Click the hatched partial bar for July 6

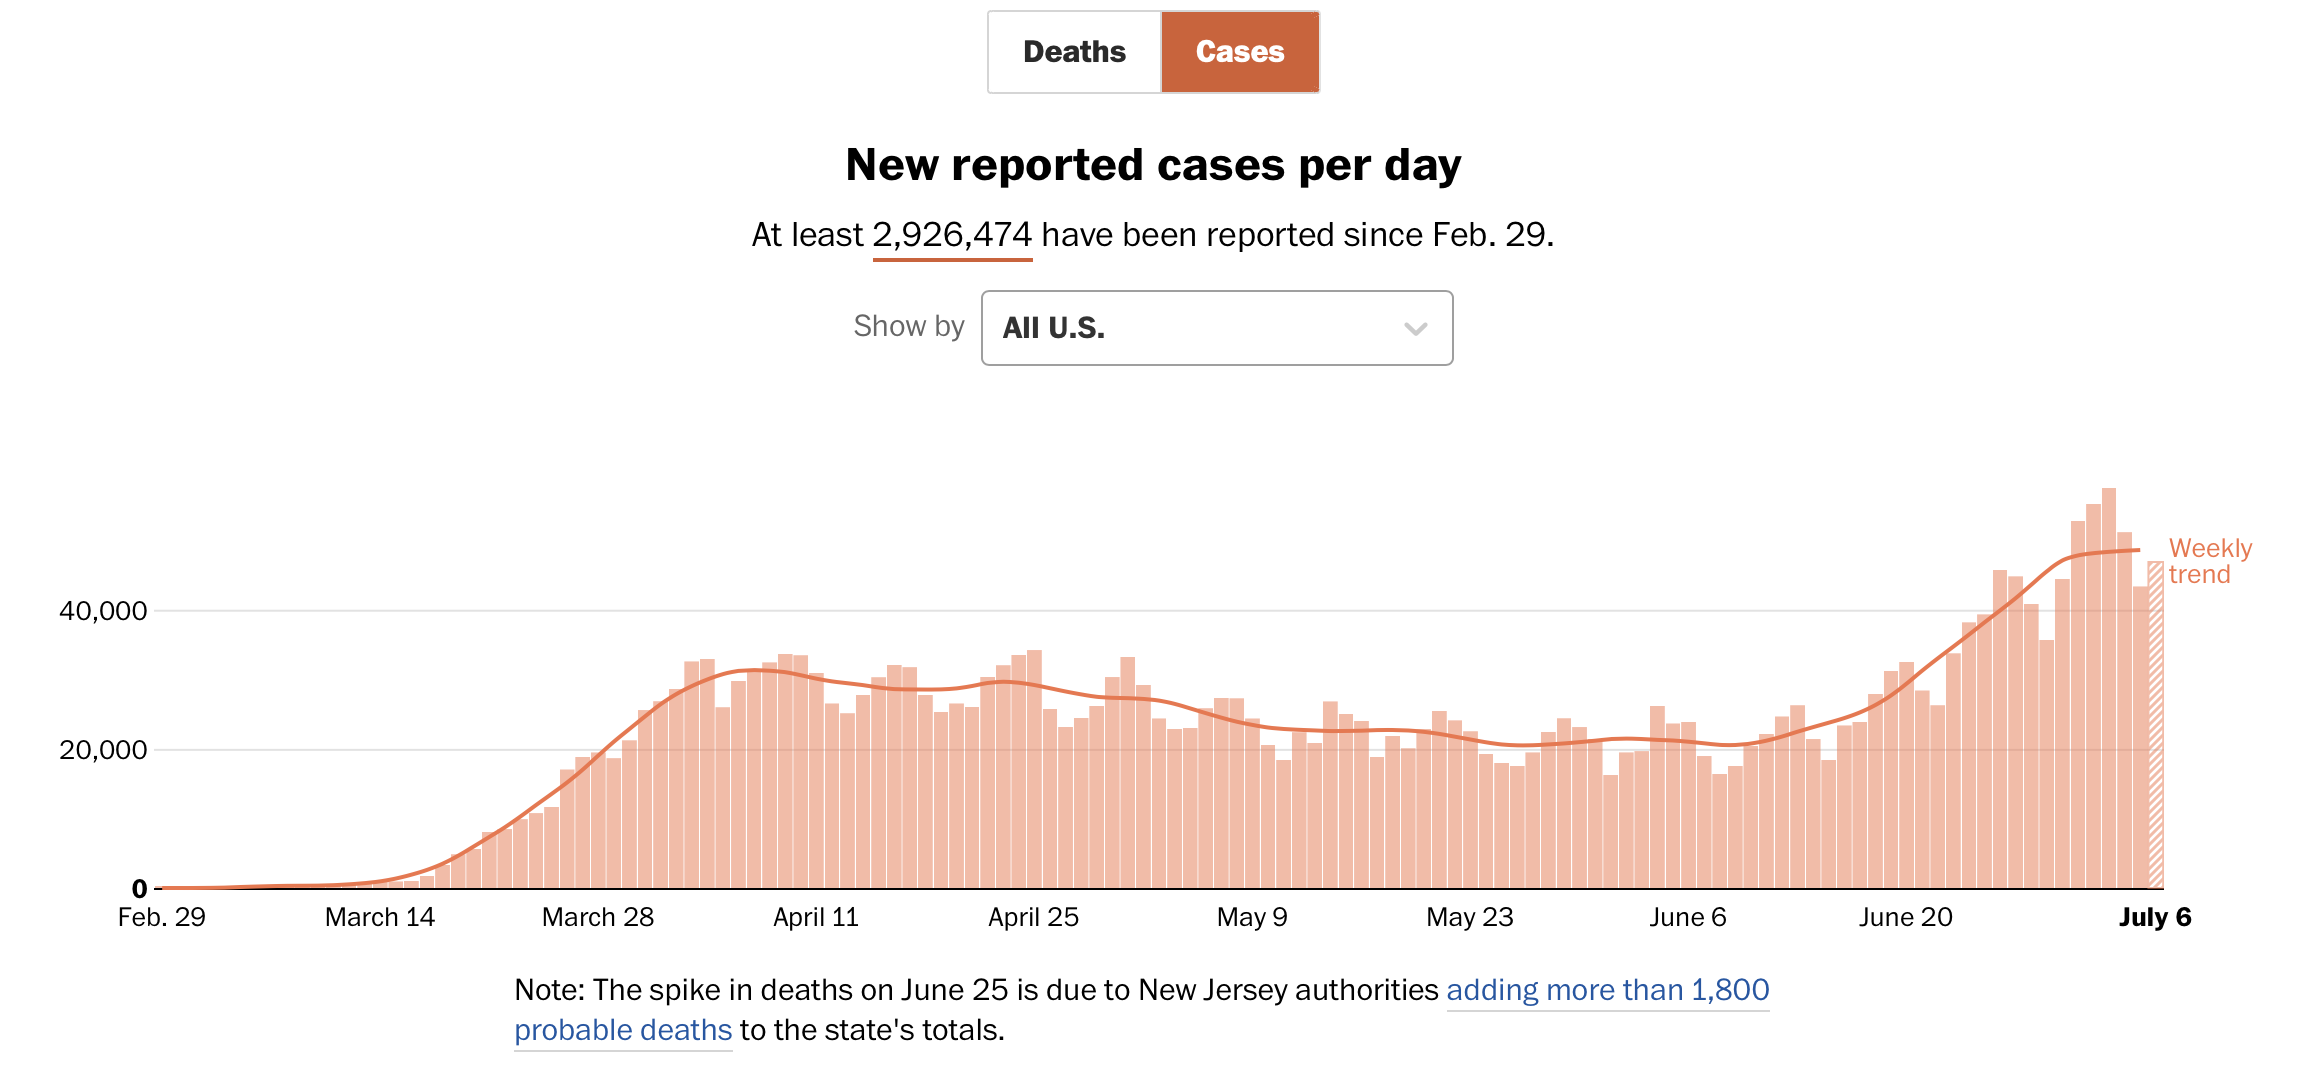click(2156, 724)
